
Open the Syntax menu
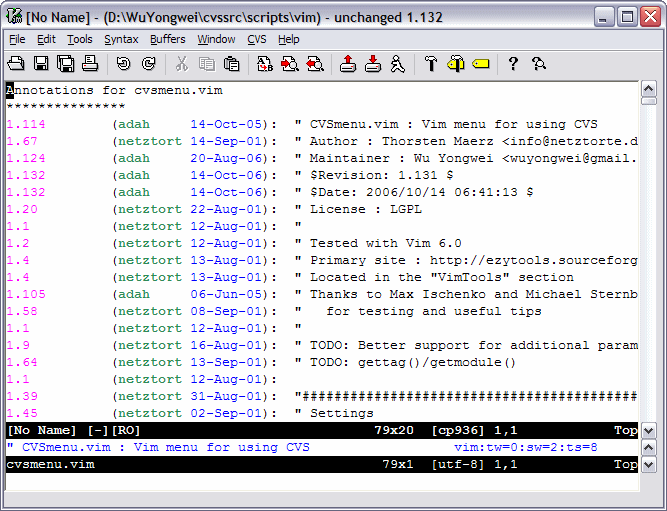pos(121,39)
